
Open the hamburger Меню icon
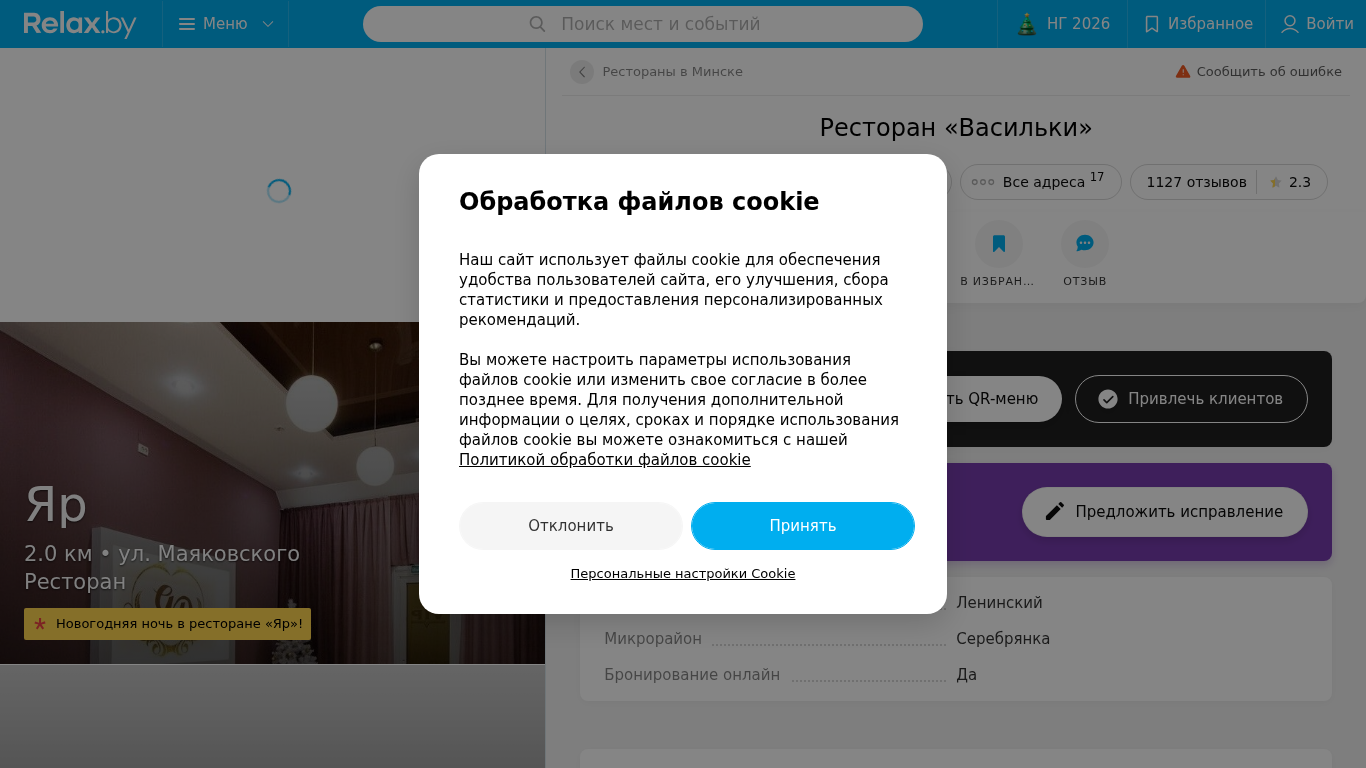187,24
